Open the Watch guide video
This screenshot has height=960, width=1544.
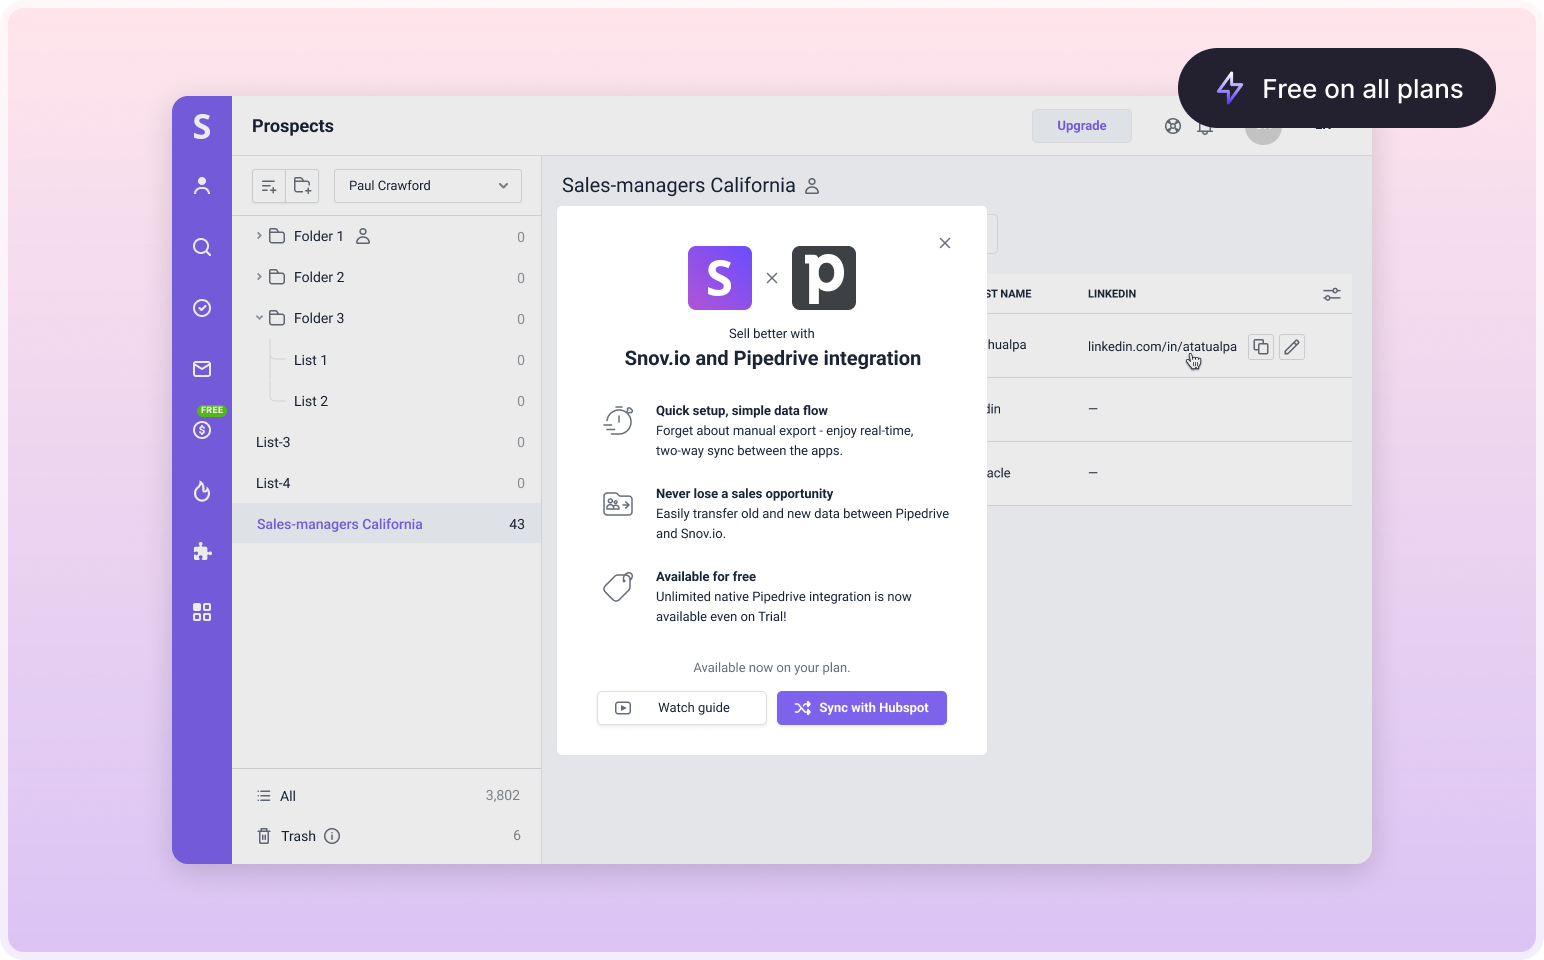(681, 707)
